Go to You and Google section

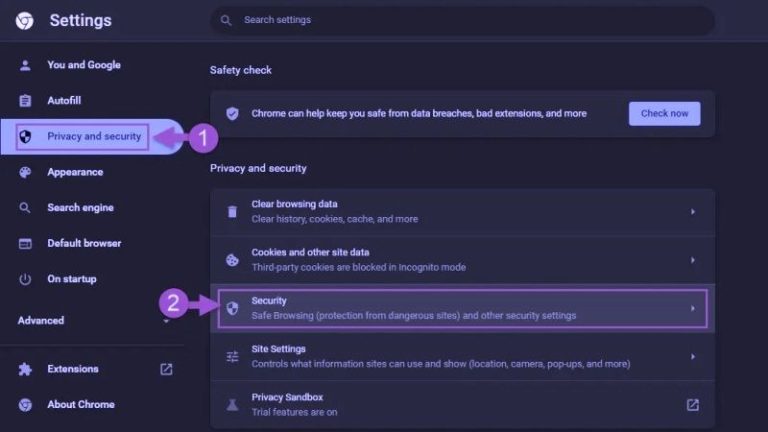[83, 65]
